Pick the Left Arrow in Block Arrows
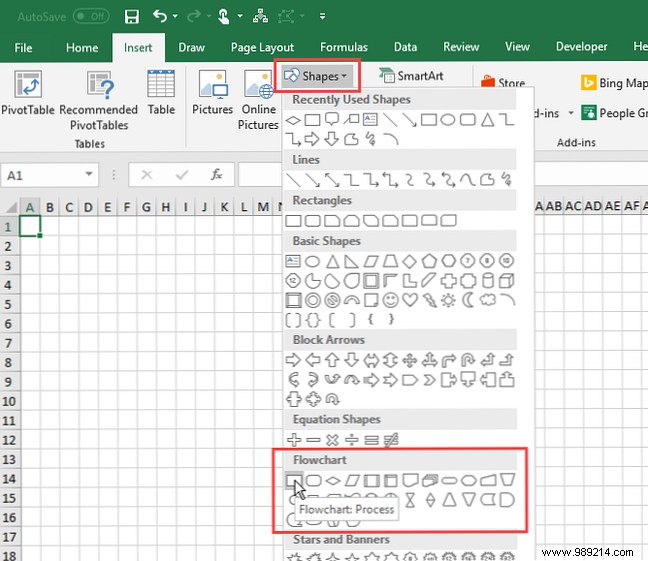Image resolution: width=648 pixels, height=561 pixels. click(x=312, y=360)
